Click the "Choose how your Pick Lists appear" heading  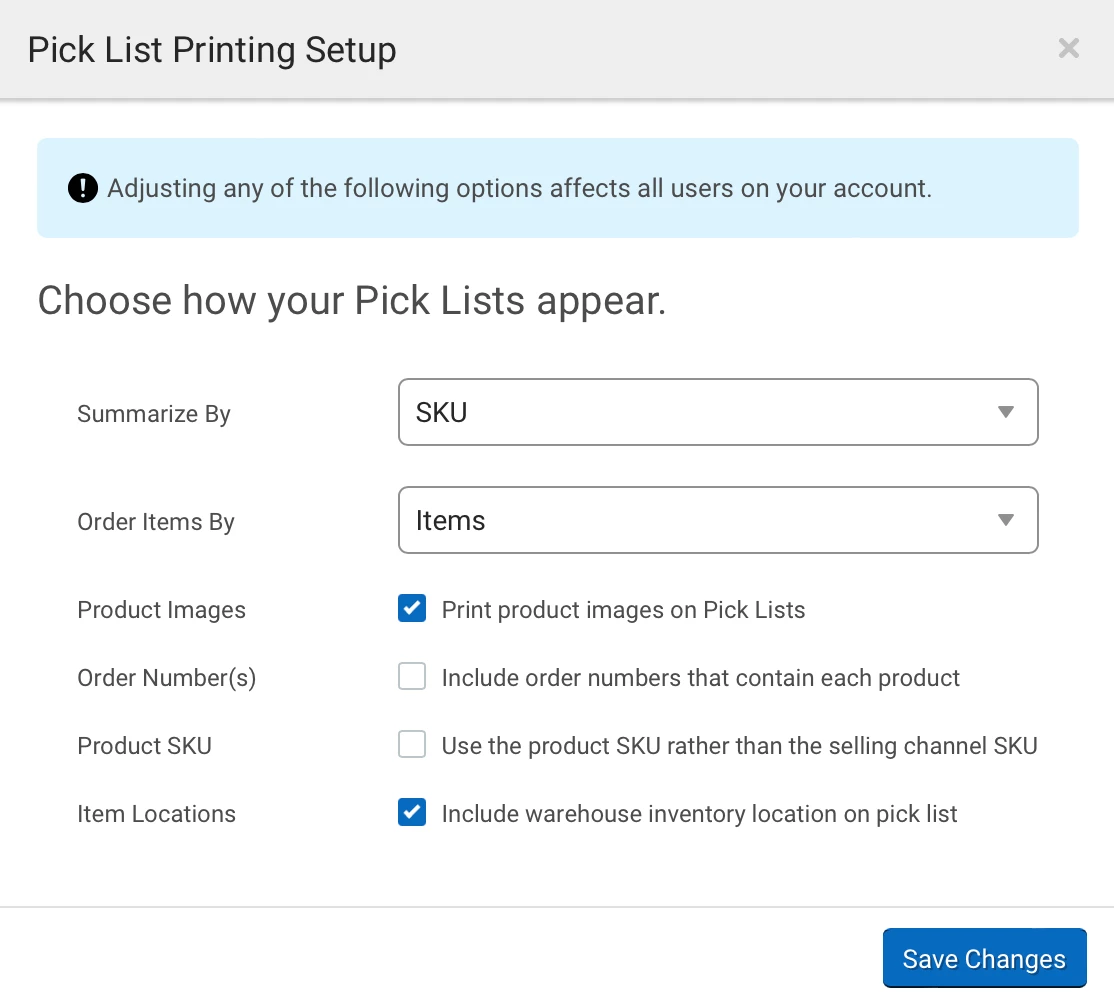click(x=352, y=300)
